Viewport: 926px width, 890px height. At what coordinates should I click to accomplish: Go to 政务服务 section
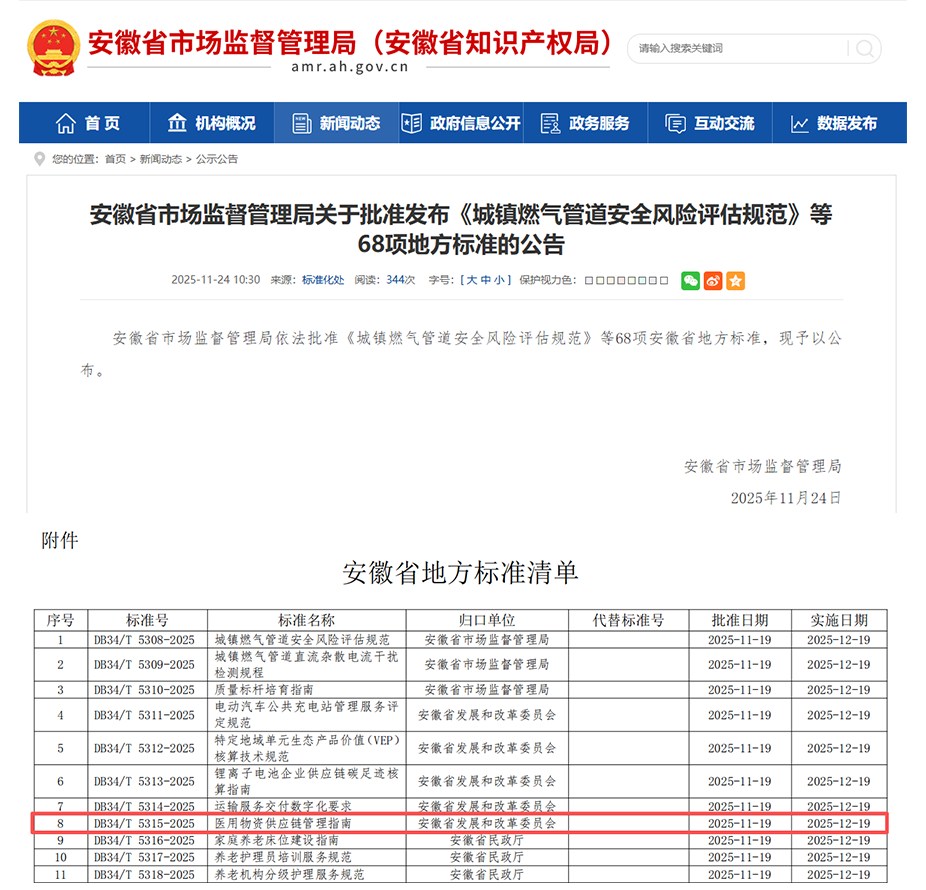586,123
